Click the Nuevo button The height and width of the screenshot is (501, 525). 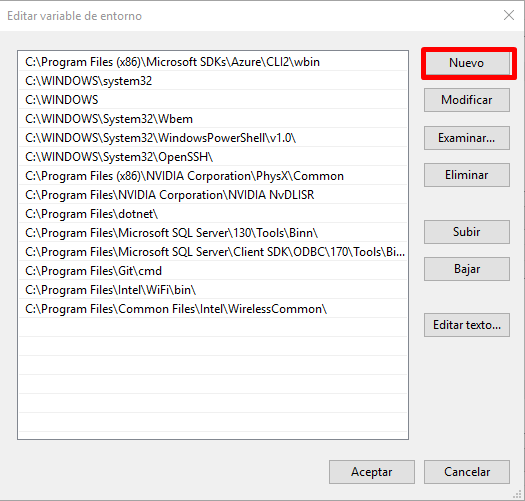pos(467,63)
